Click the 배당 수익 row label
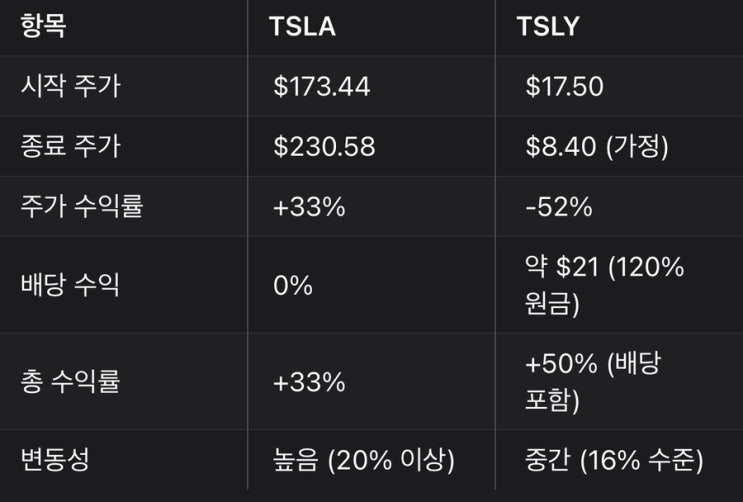This screenshot has width=743, height=502. pos(70,285)
